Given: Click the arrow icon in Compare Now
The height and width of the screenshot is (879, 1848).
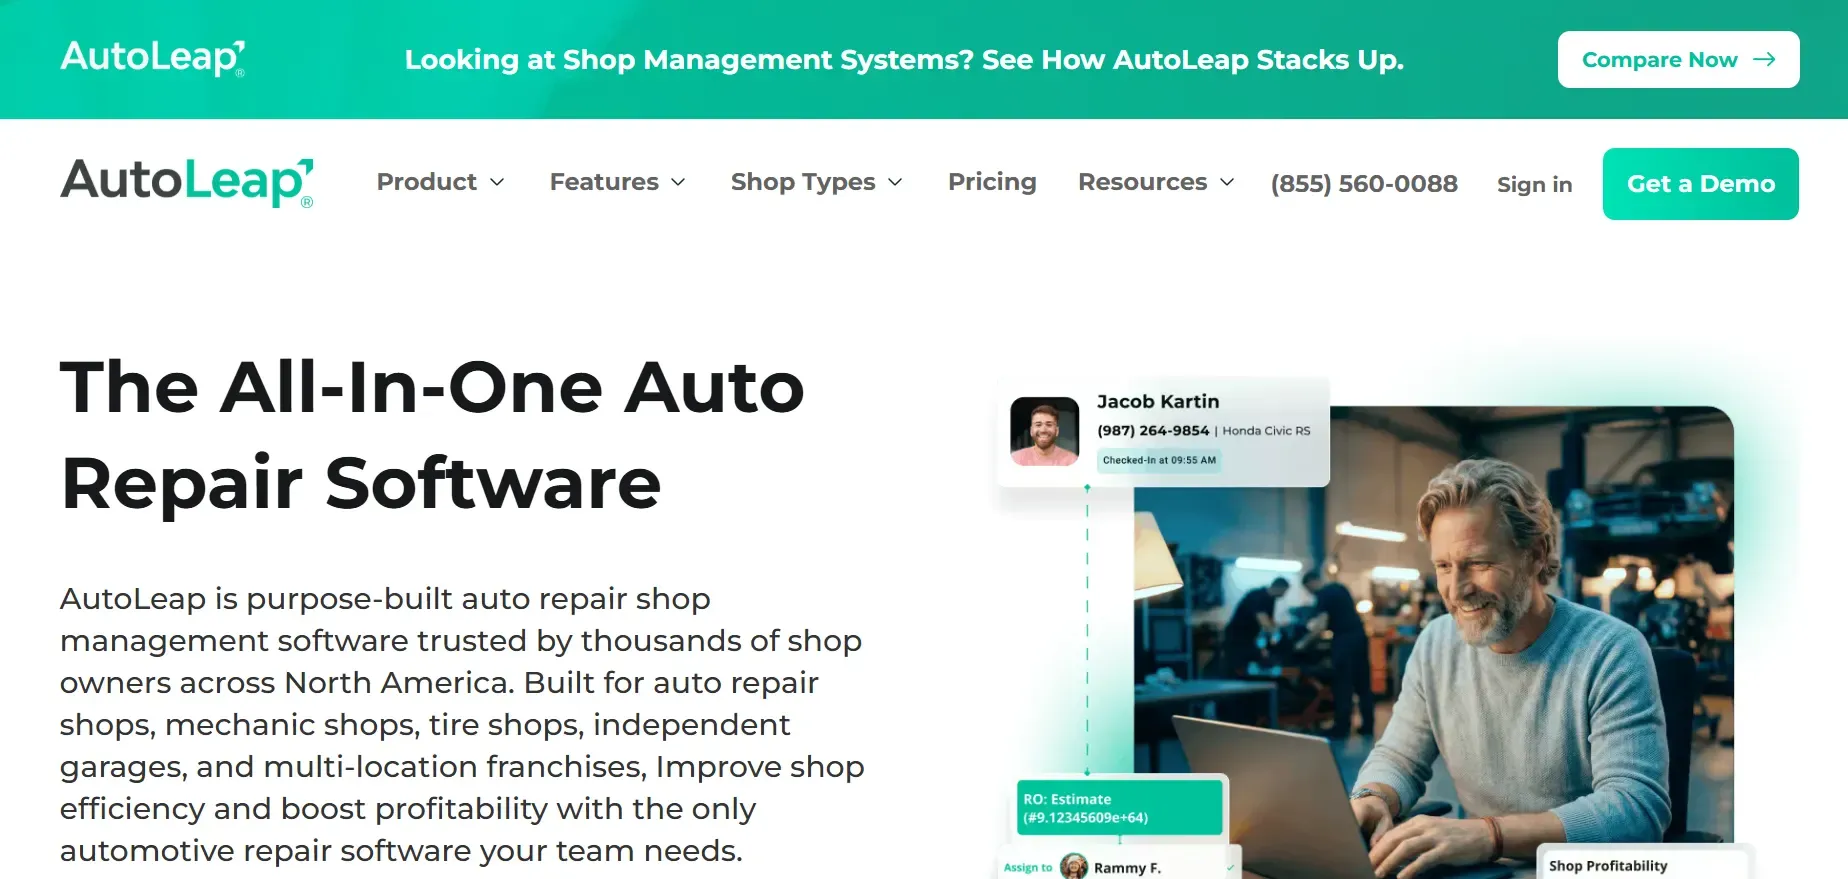Looking at the screenshot, I should pos(1764,60).
